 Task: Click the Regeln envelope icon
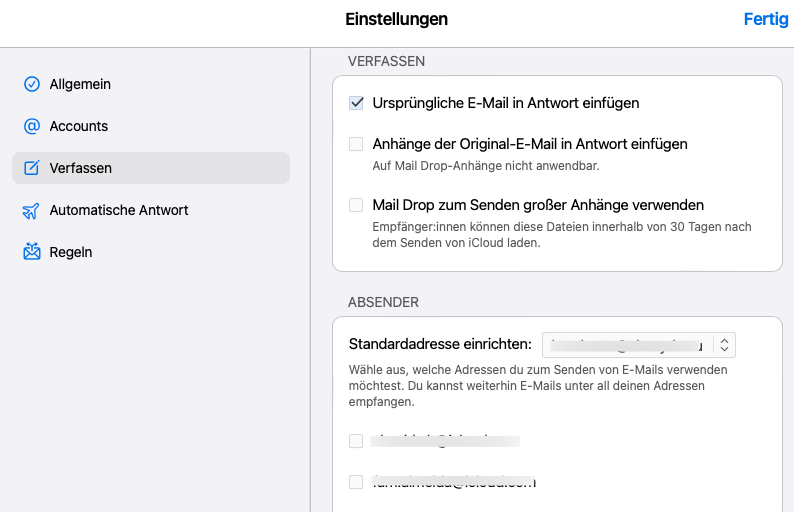(x=31, y=253)
